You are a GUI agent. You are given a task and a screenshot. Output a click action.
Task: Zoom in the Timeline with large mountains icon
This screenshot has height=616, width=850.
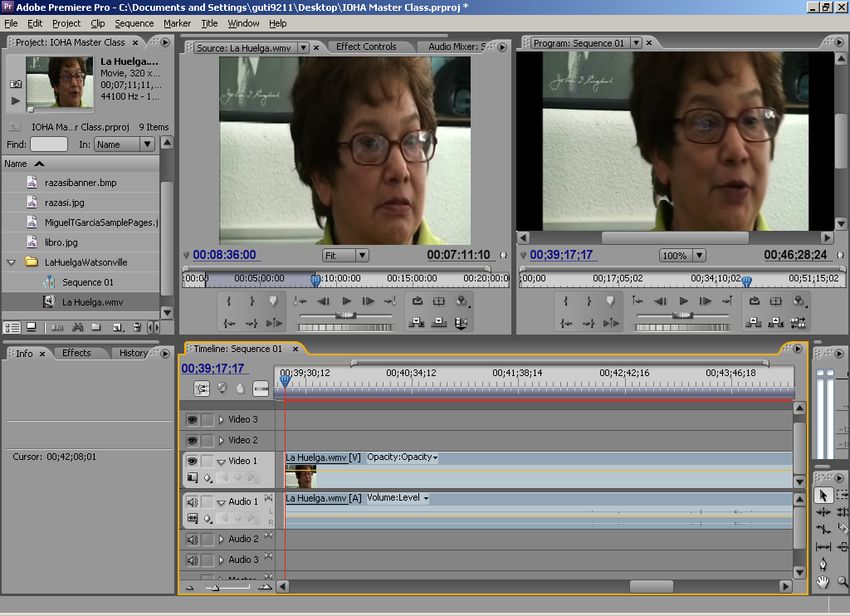coord(265,587)
